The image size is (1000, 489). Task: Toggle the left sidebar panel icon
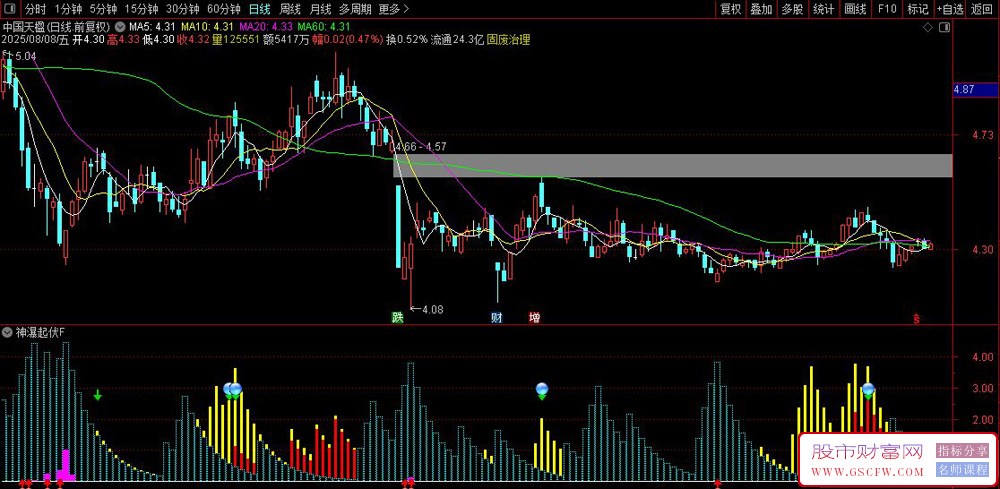point(8,9)
